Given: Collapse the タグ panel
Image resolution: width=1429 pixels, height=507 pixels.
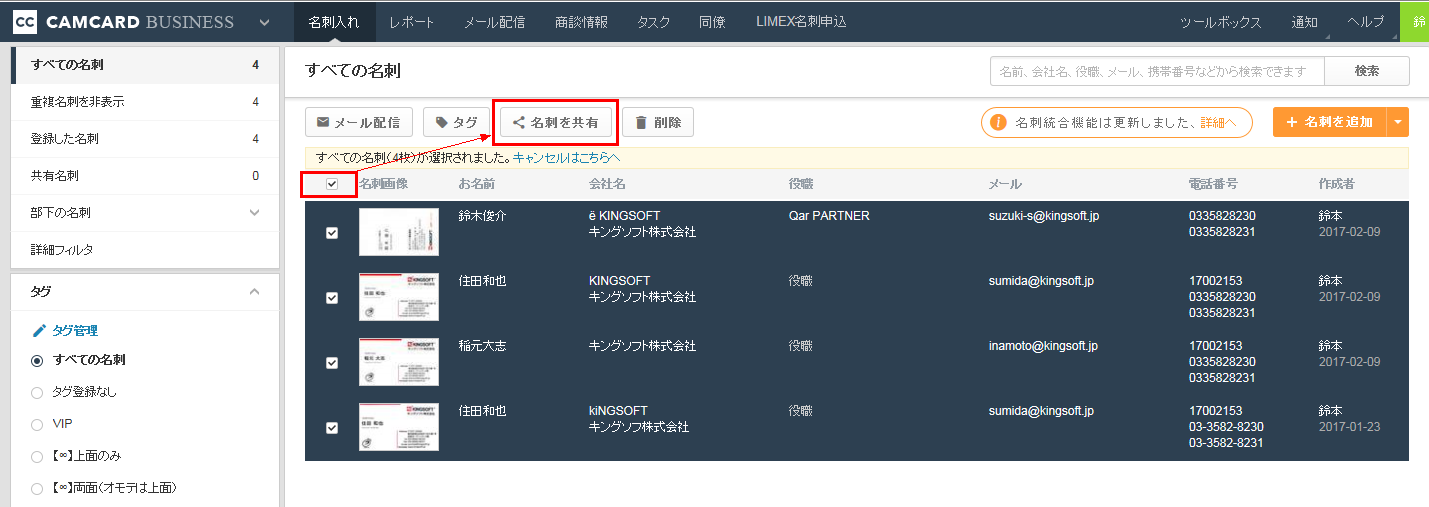Looking at the screenshot, I should [x=254, y=291].
